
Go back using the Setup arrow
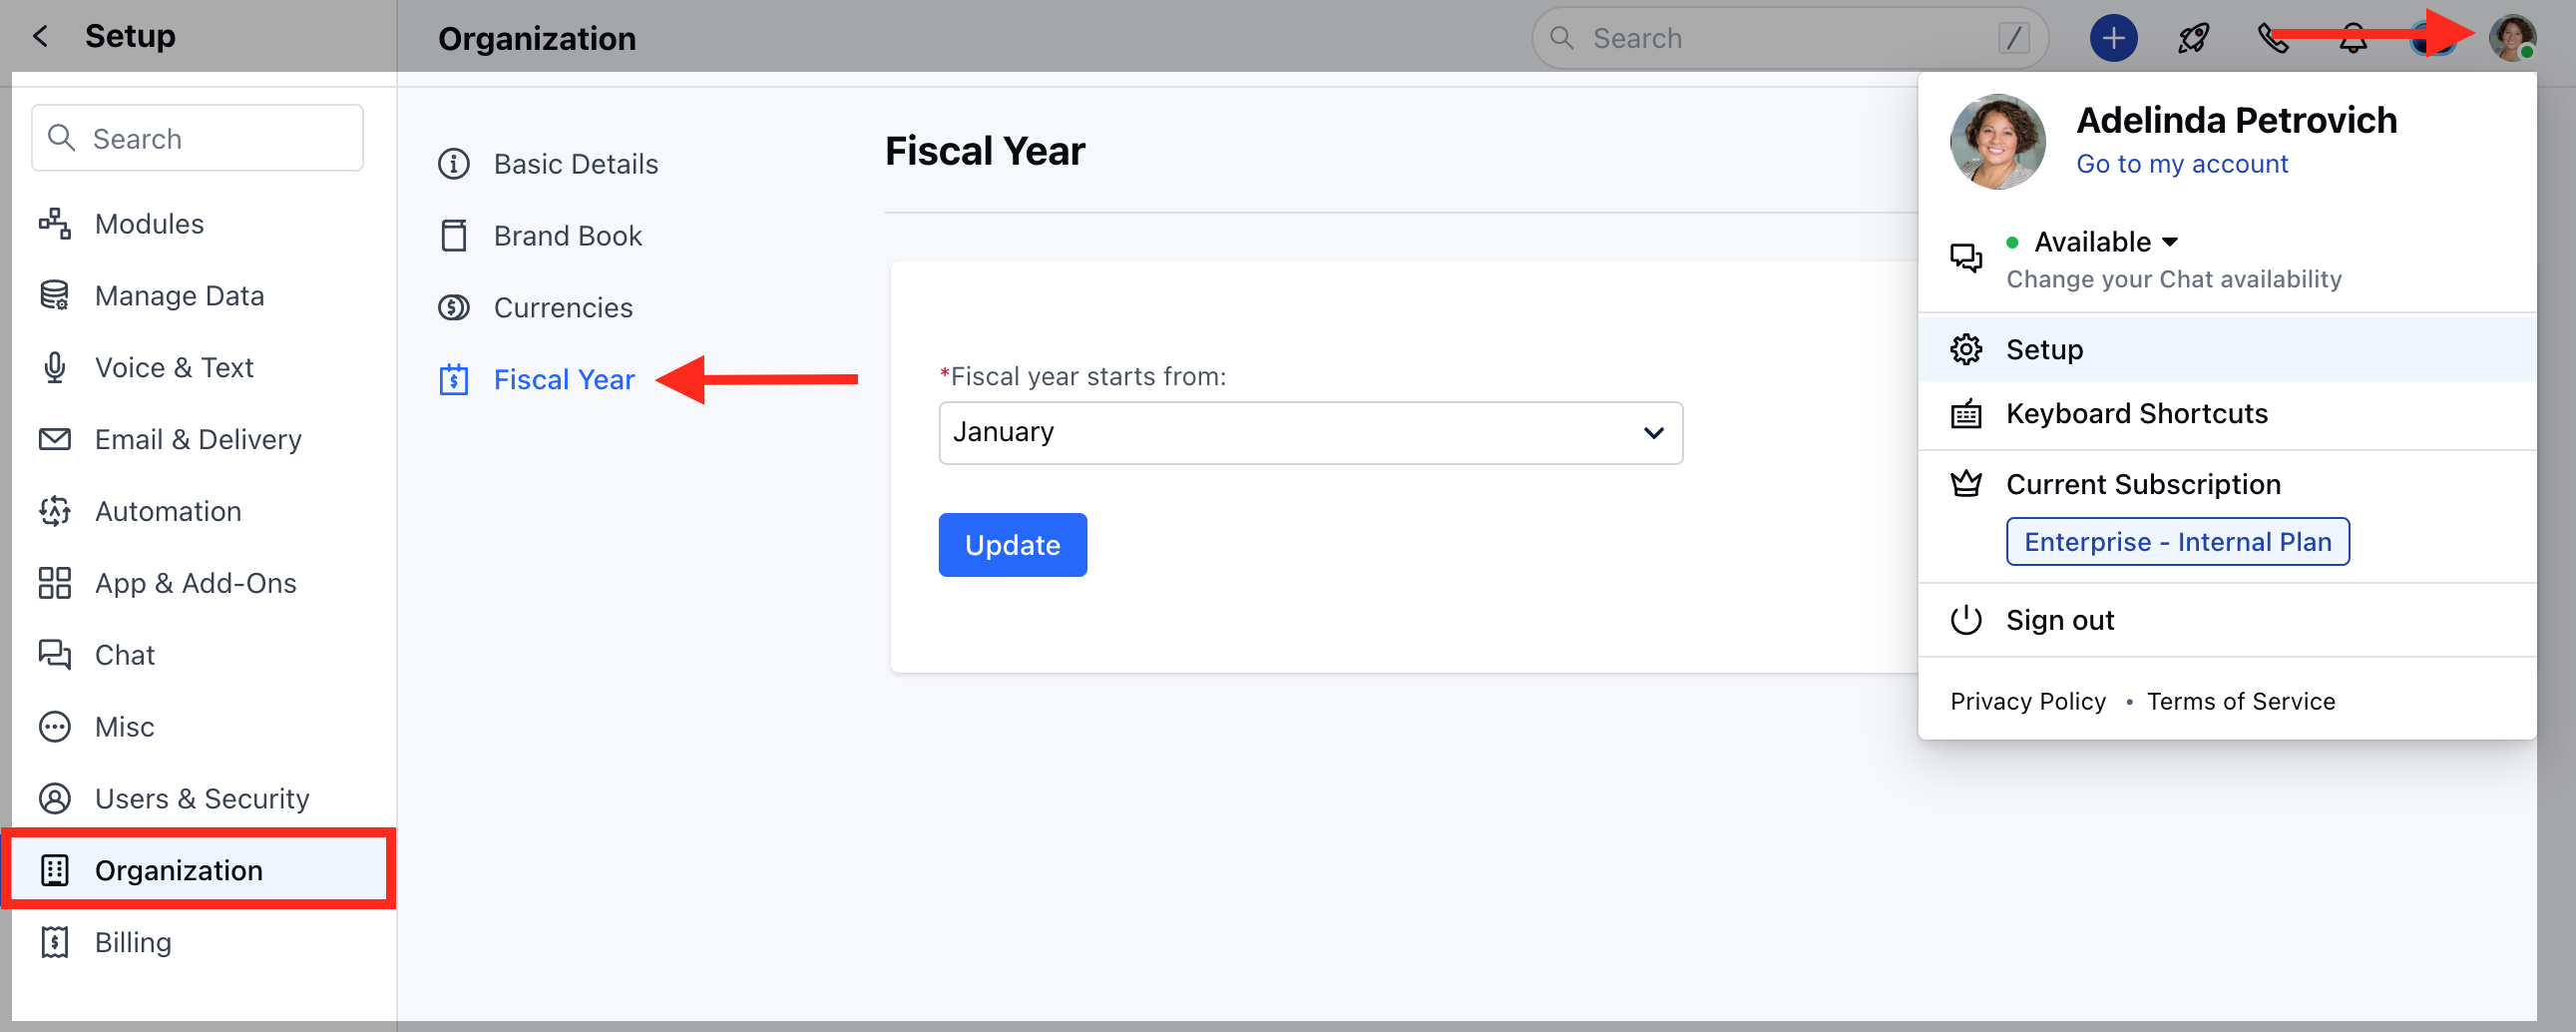pos(40,36)
